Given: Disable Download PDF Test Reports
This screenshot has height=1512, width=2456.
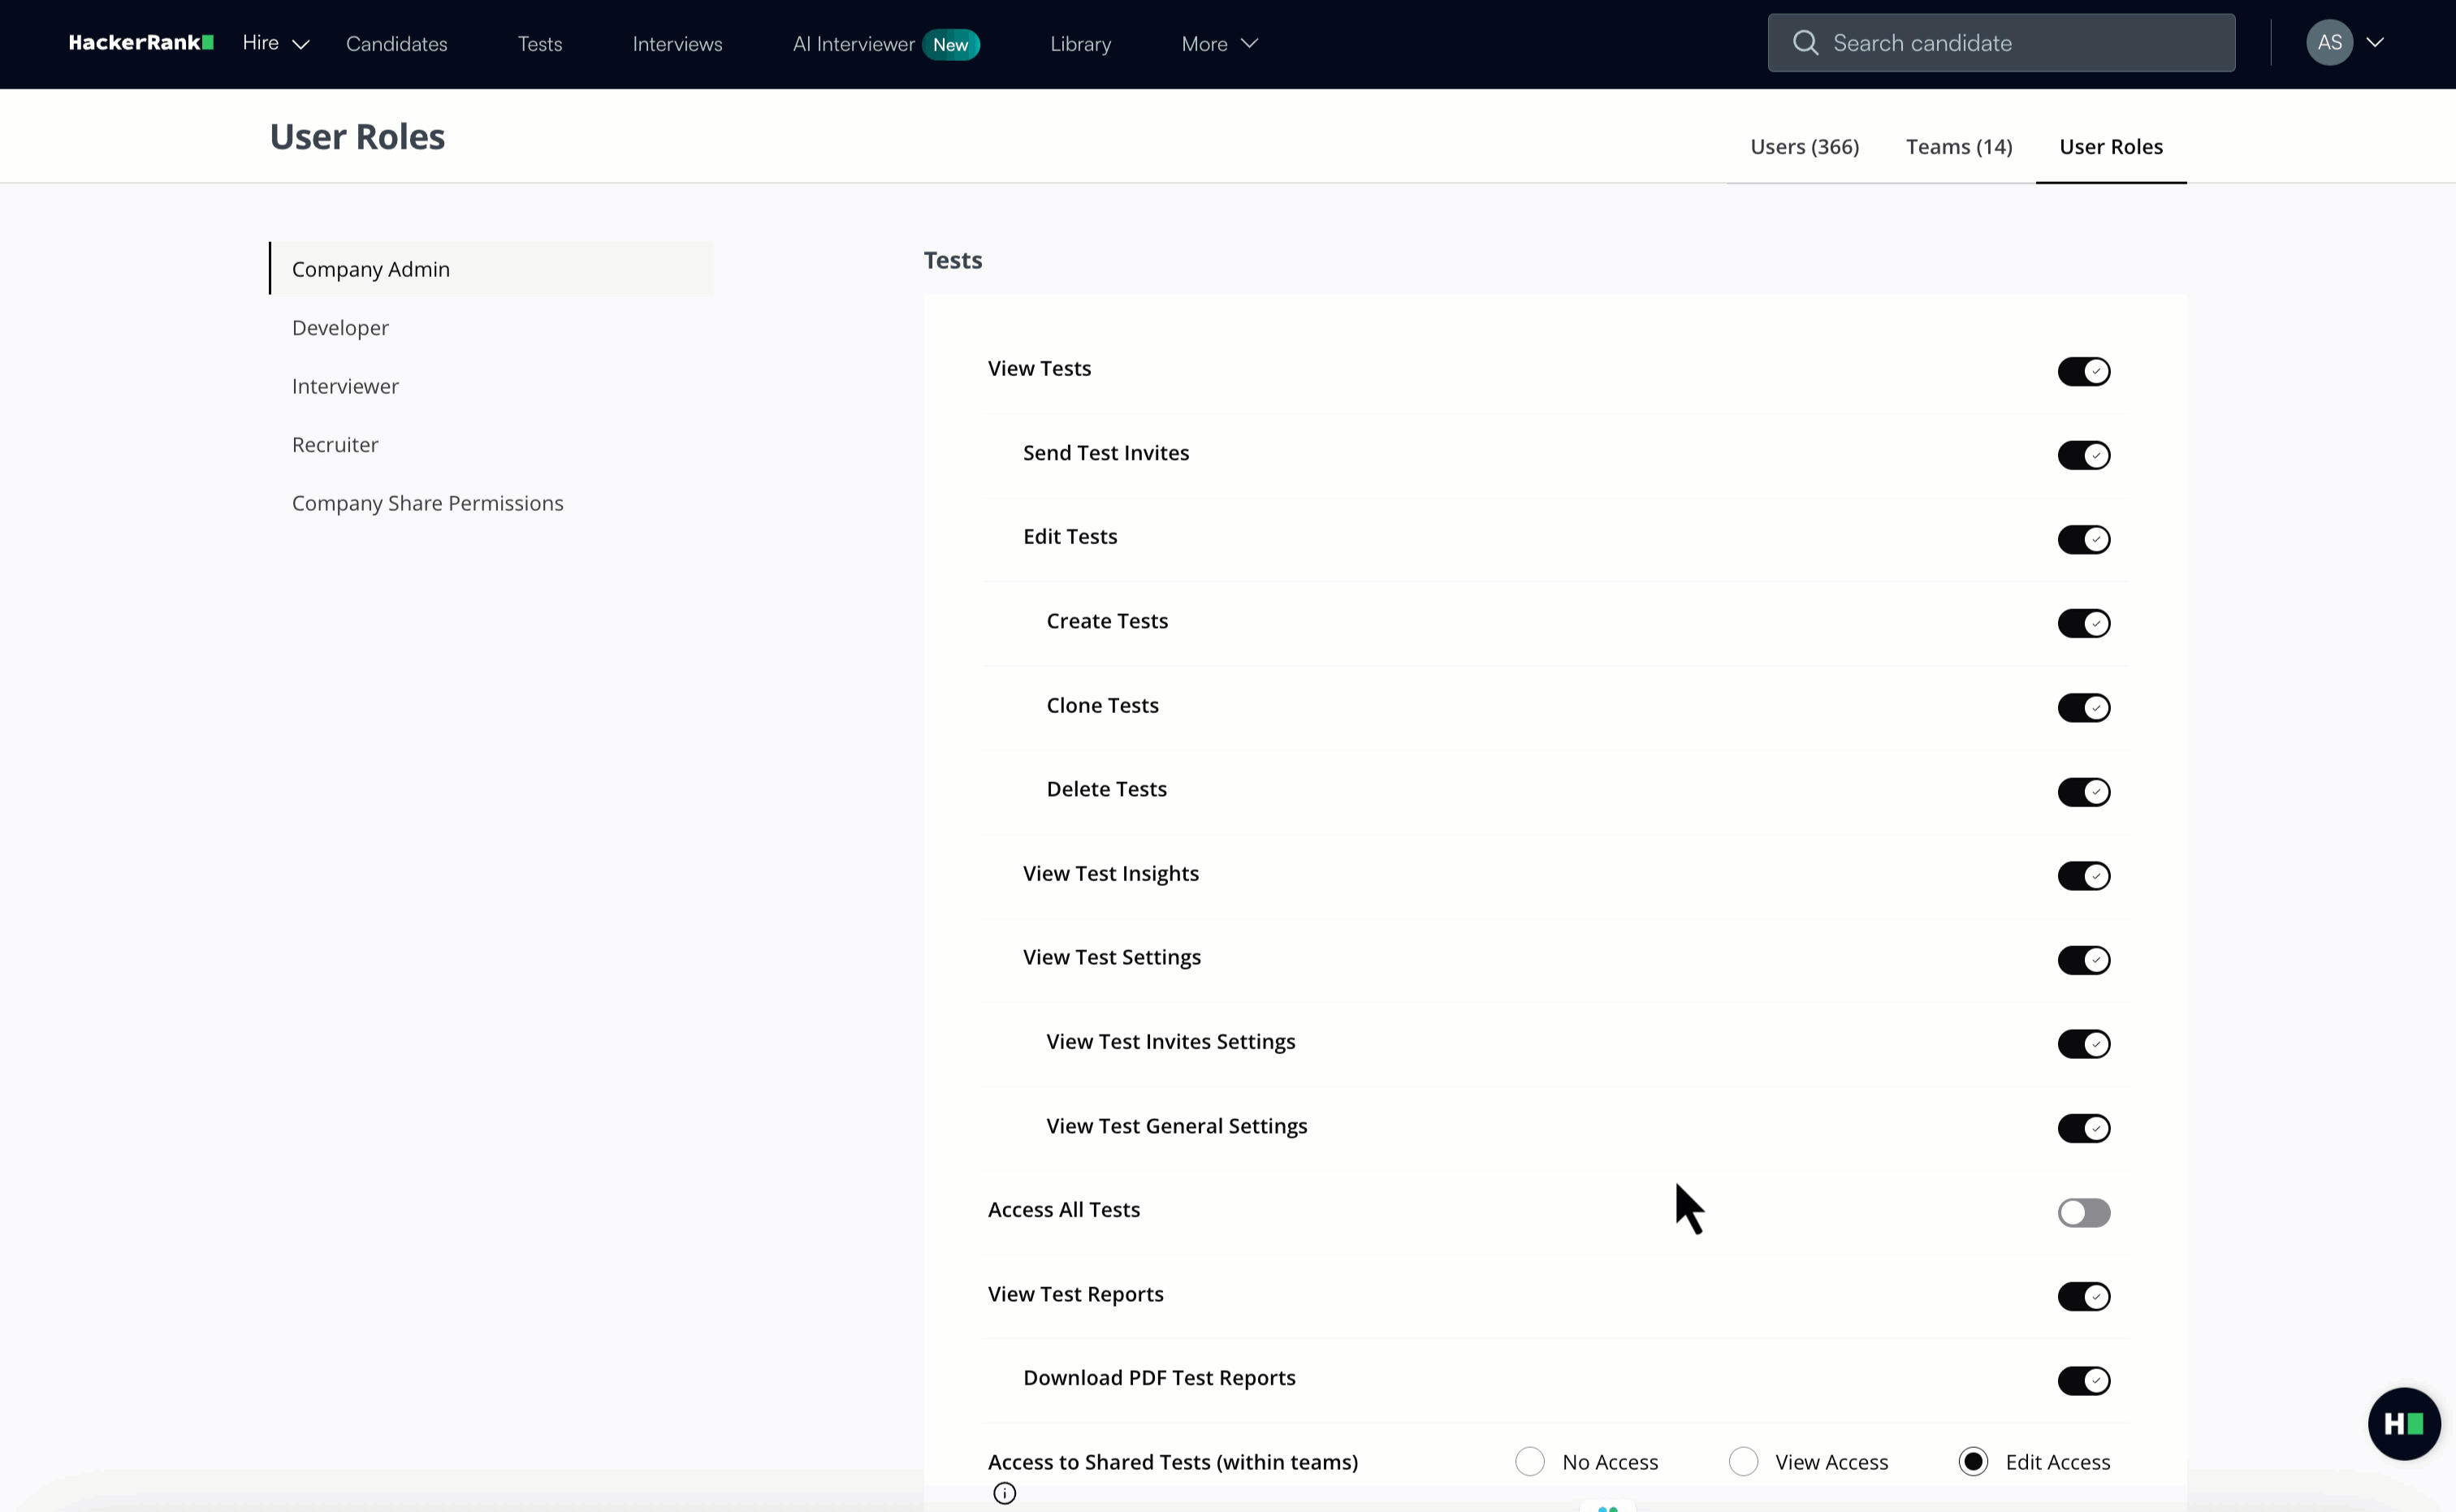Looking at the screenshot, I should 2083,1381.
